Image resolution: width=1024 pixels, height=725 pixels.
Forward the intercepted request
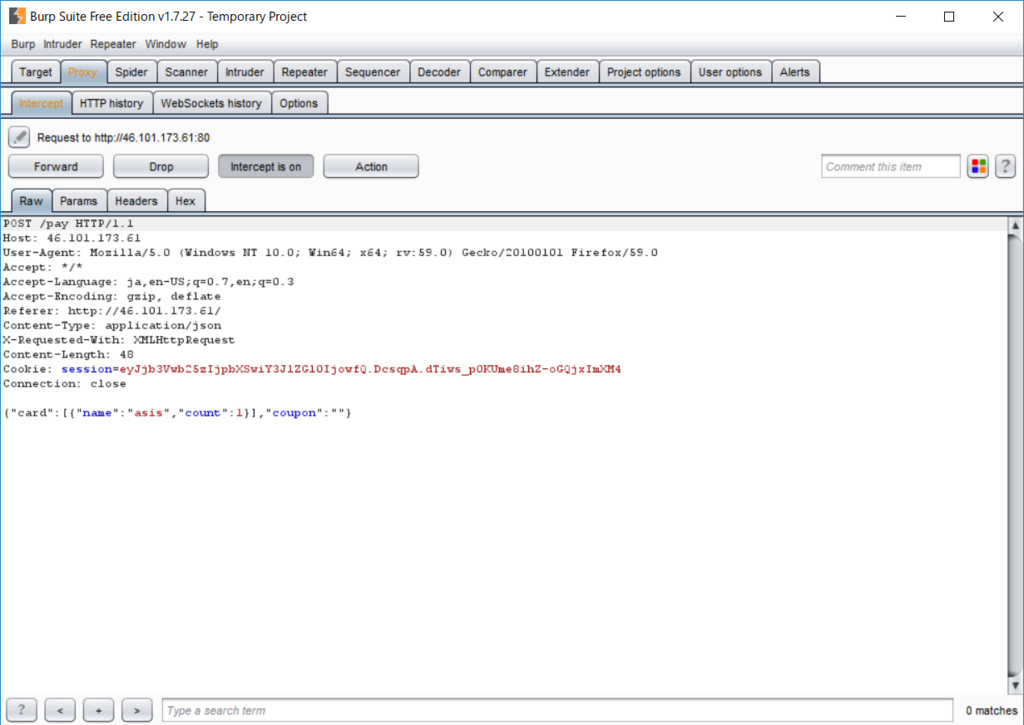pos(56,167)
